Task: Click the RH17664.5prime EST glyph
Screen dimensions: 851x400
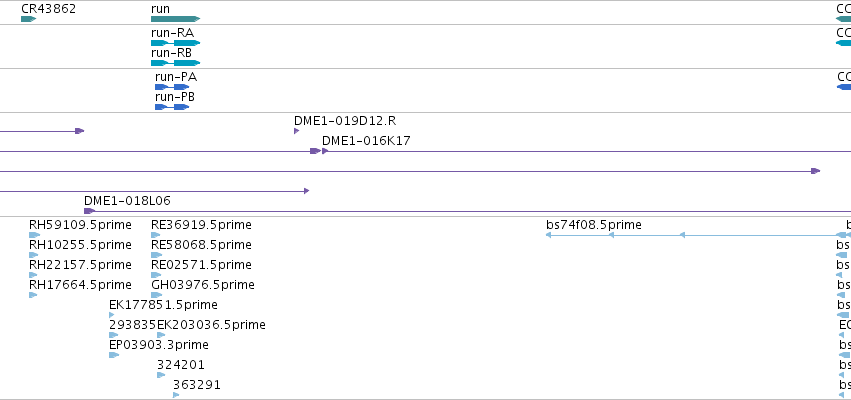Action: (33, 295)
